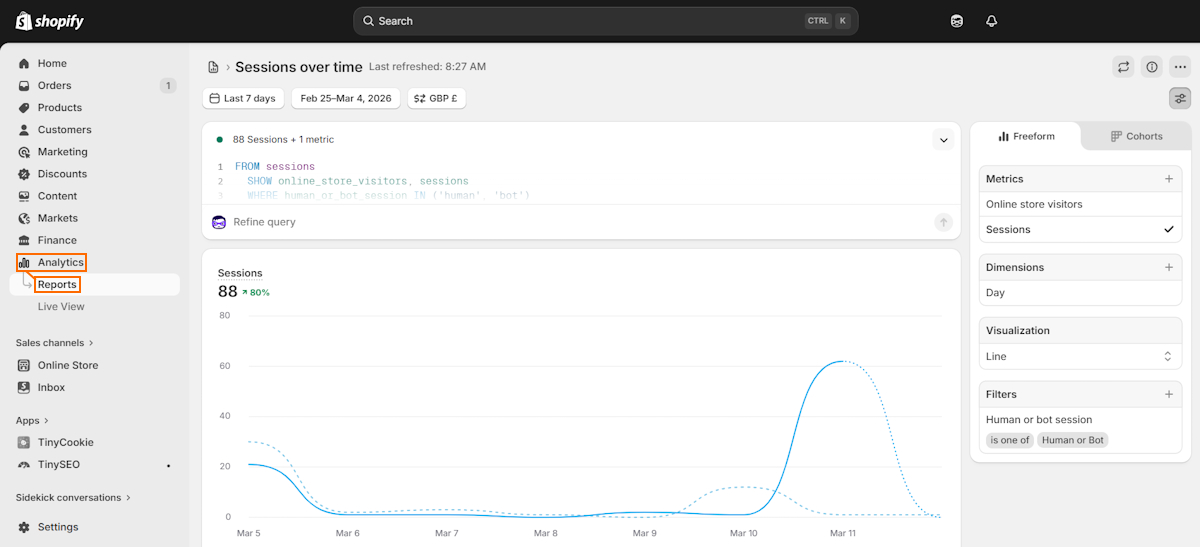This screenshot has width=1200, height=547.
Task: Click the Products tag icon
Action: [x=24, y=107]
